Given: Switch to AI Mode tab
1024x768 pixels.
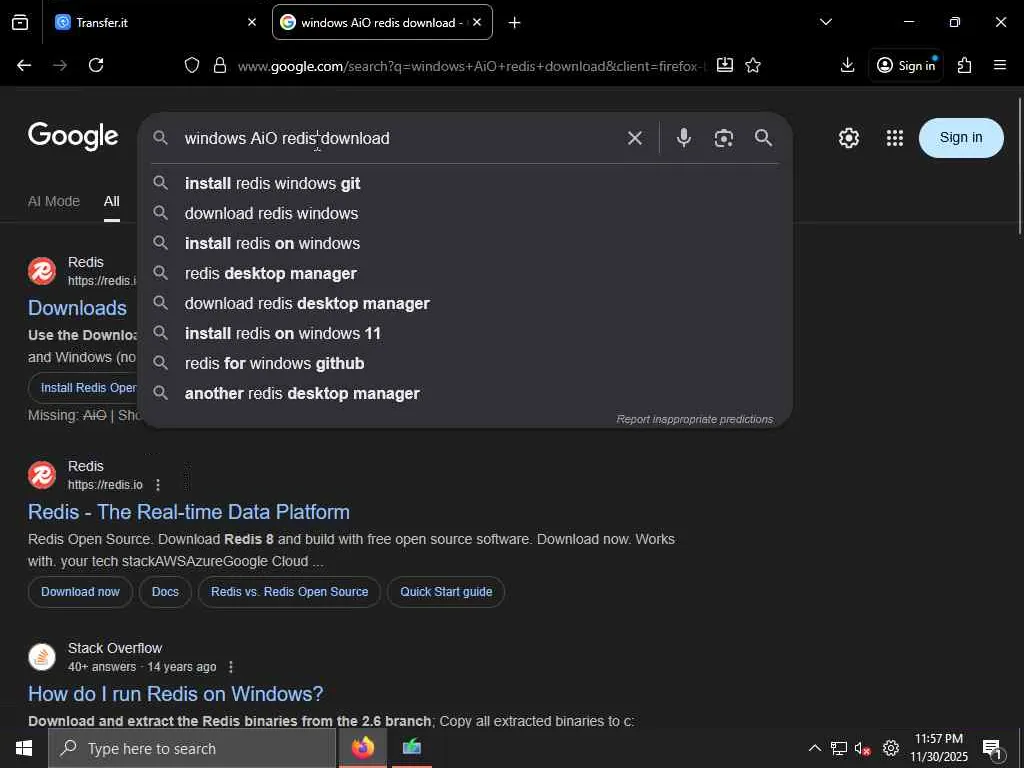Looking at the screenshot, I should point(54,201).
